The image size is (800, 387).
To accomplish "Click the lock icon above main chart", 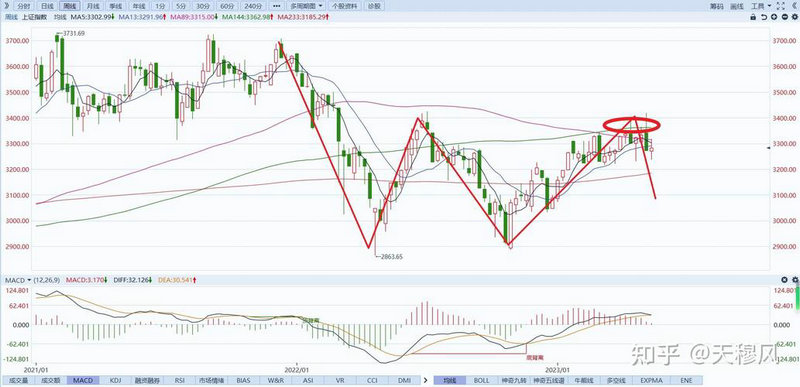I will [753, 17].
